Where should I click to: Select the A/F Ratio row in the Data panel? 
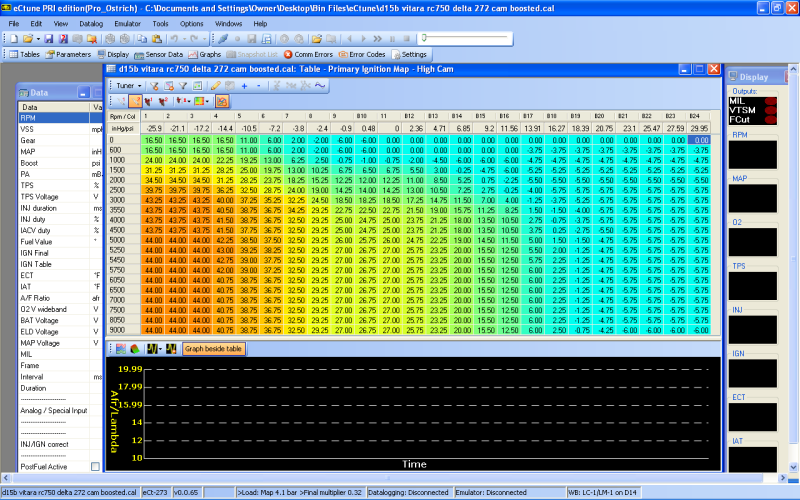pos(60,298)
